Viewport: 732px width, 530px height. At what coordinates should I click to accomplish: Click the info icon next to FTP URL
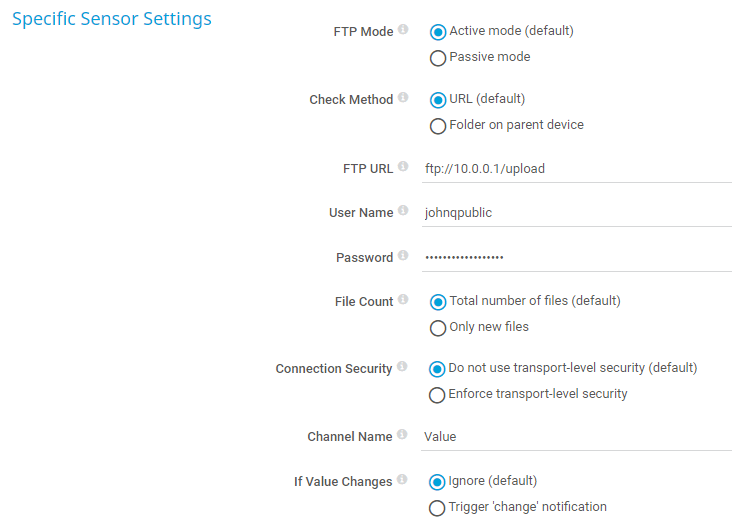[403, 167]
